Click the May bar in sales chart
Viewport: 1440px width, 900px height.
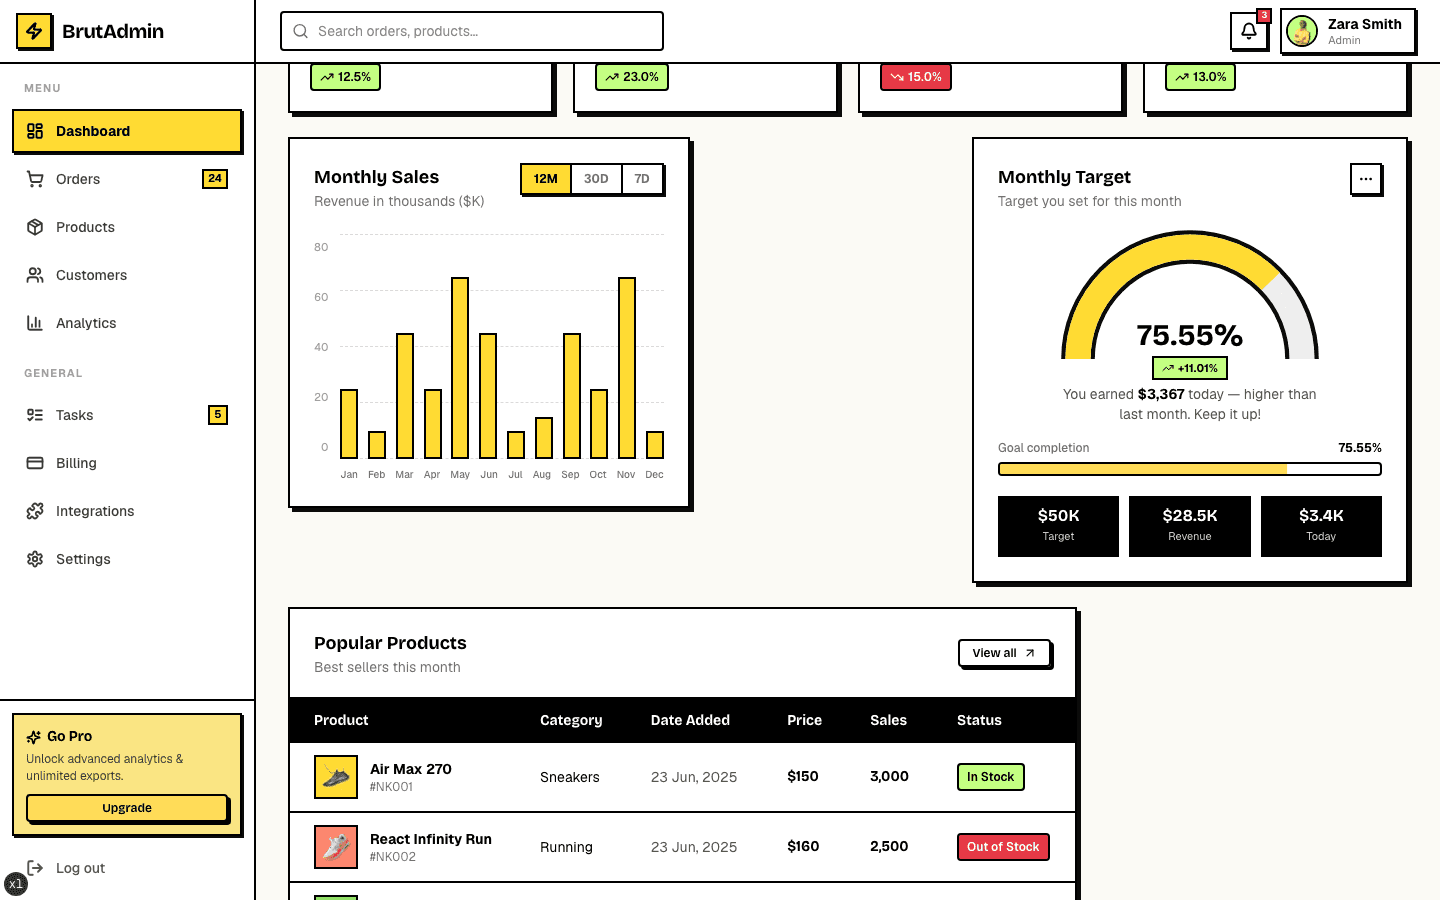pyautogui.click(x=460, y=368)
